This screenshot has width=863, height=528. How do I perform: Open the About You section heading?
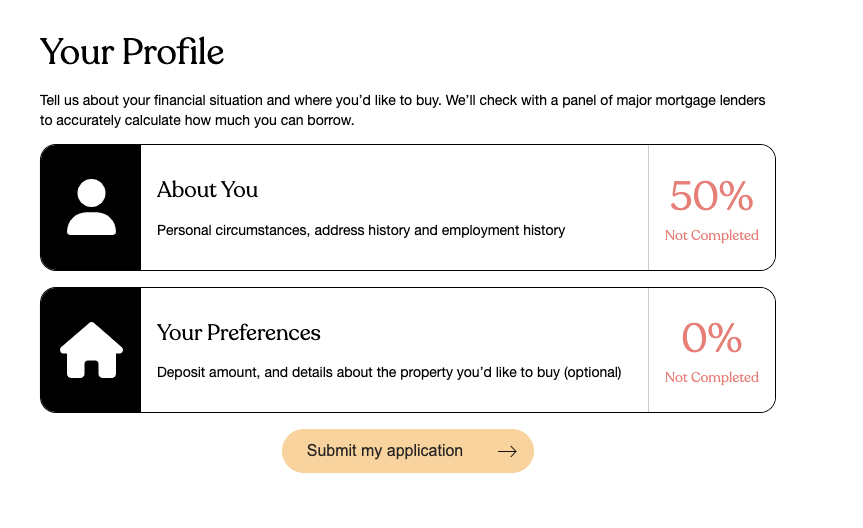(x=207, y=190)
